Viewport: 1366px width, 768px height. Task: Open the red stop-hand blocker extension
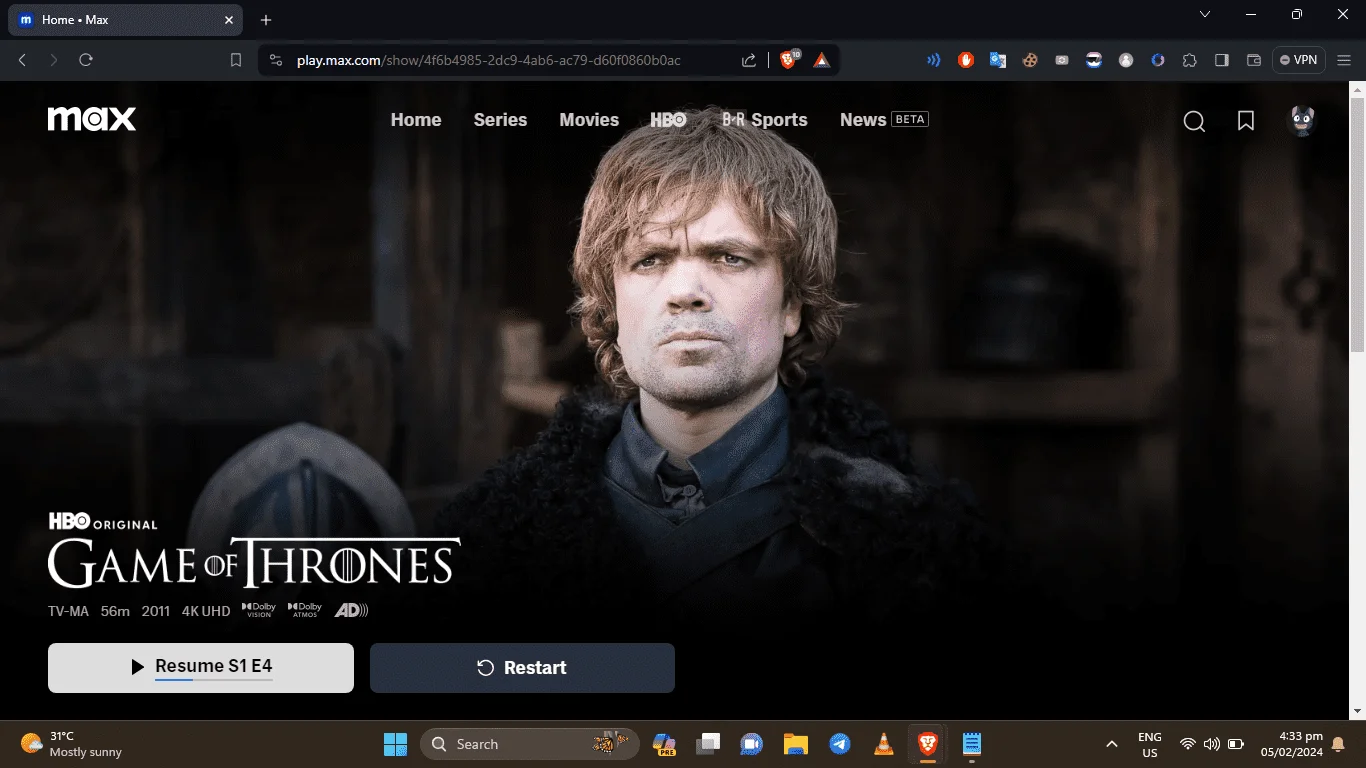coord(966,60)
